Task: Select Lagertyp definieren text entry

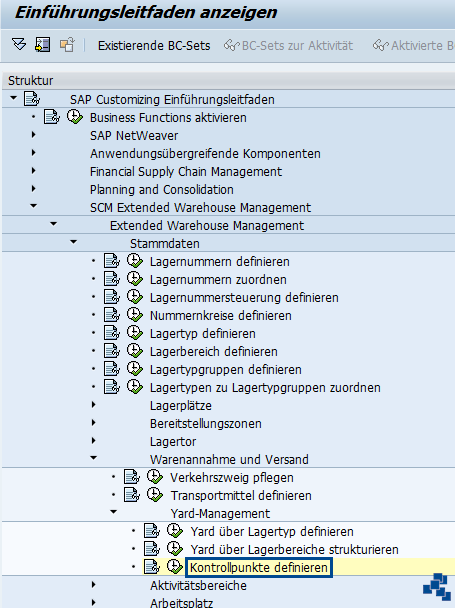Action: tap(203, 333)
